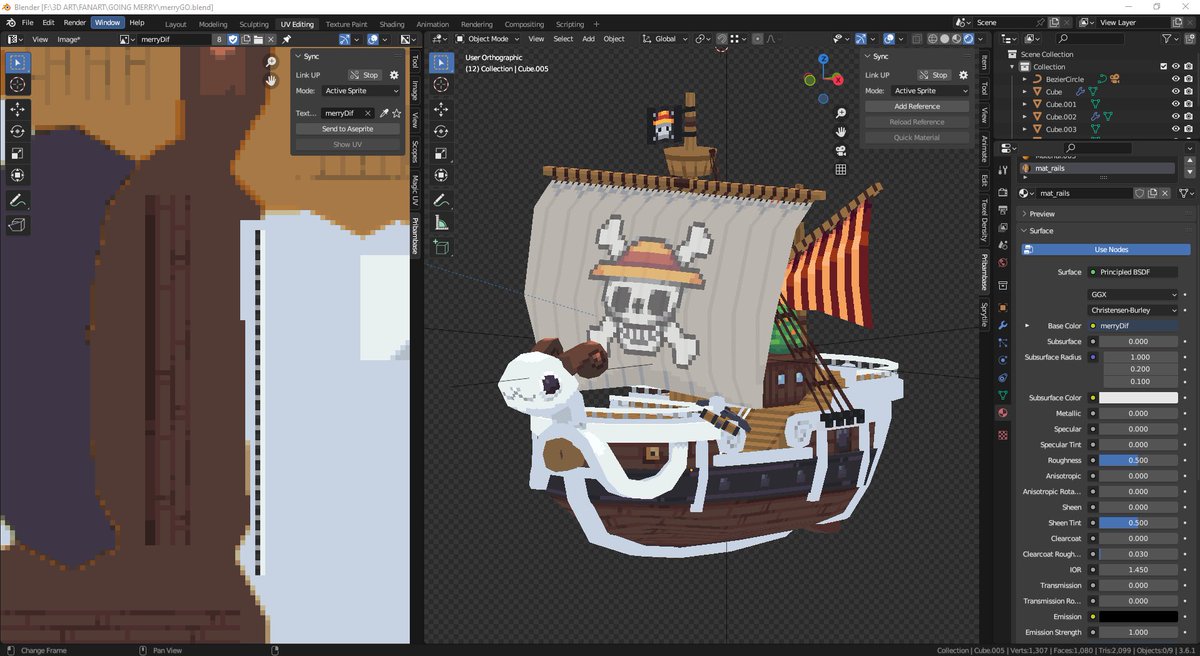Pin the image with the pin icon
The width and height of the screenshot is (1200, 656).
point(285,39)
